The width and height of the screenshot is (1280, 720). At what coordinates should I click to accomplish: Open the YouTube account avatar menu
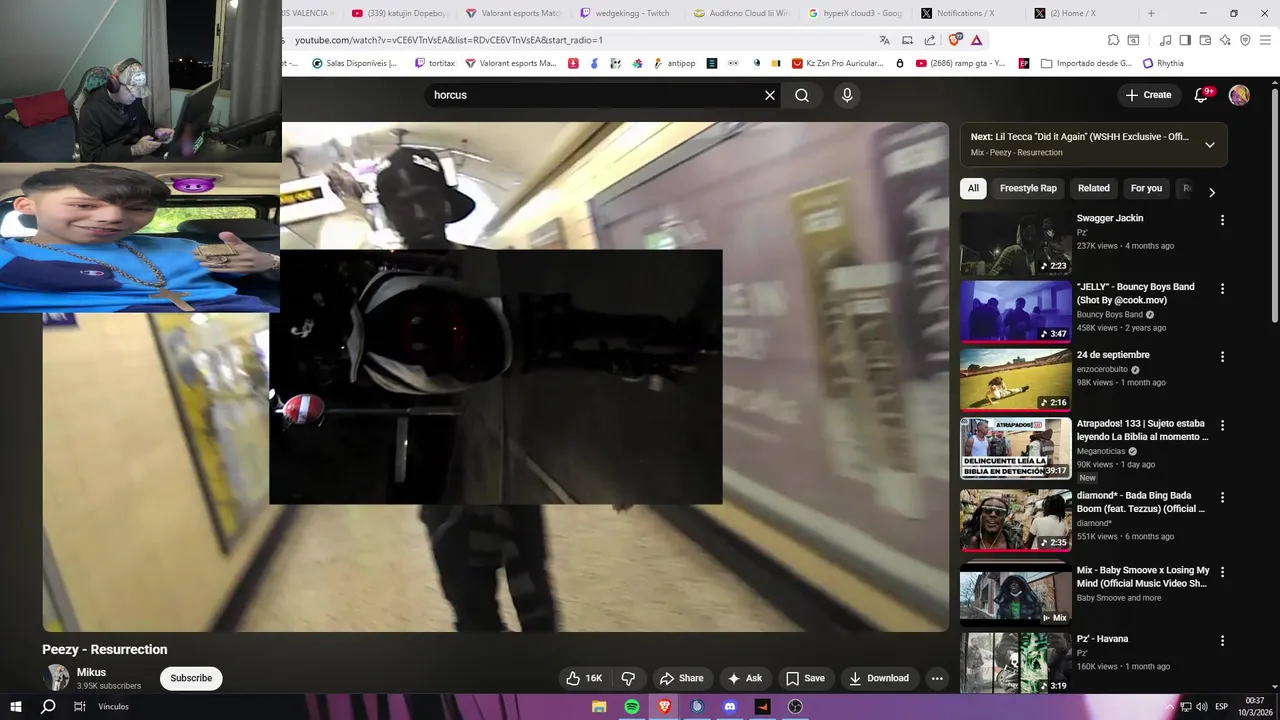pos(1239,95)
